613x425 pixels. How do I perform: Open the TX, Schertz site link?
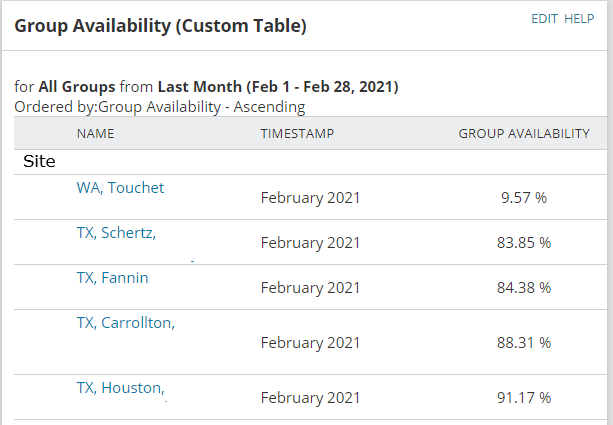point(115,233)
